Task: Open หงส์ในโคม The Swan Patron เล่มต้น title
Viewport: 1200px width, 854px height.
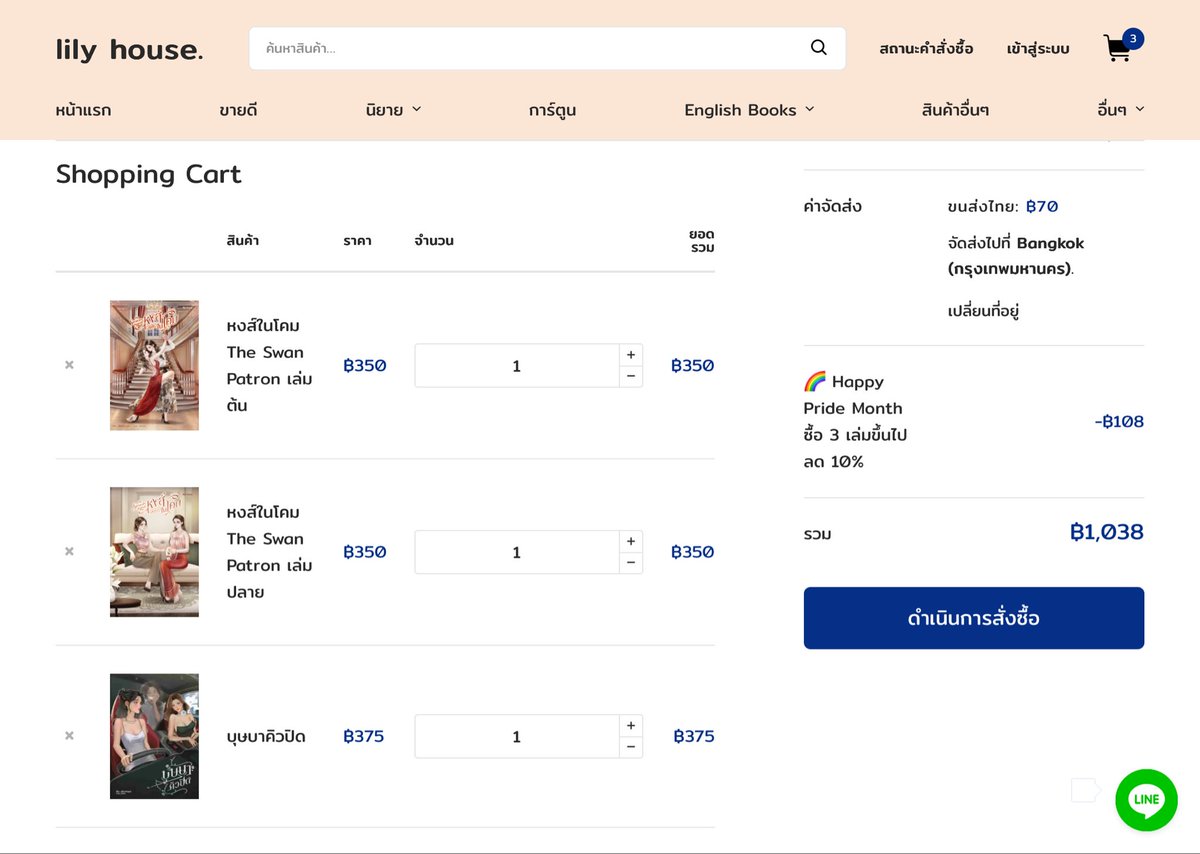Action: coord(269,365)
